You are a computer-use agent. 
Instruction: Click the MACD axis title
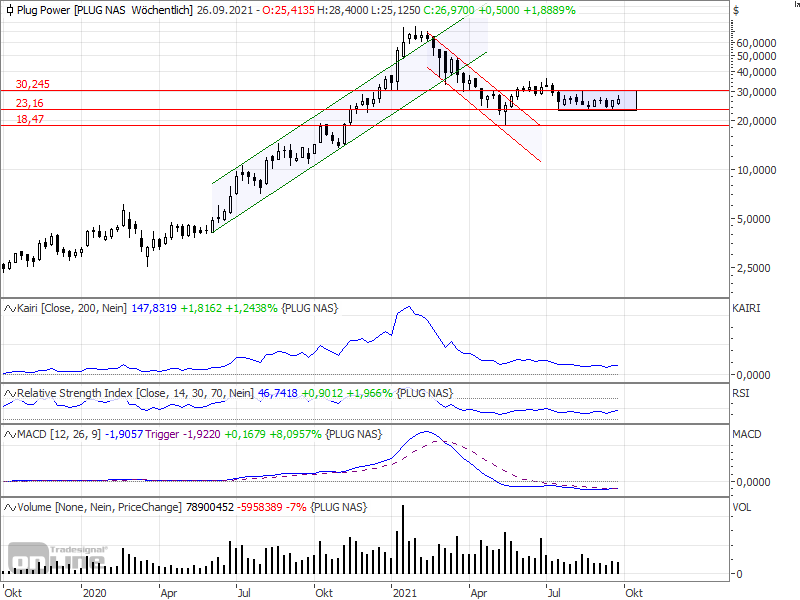point(747,434)
